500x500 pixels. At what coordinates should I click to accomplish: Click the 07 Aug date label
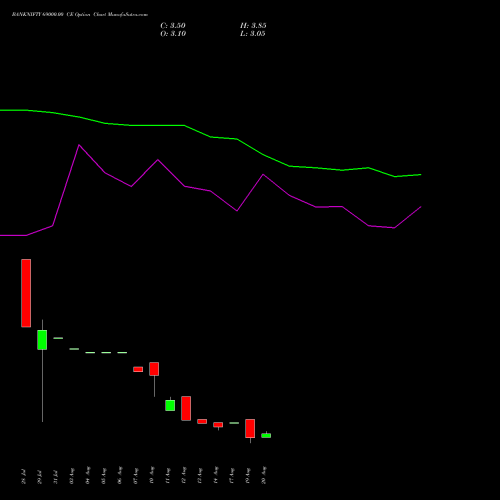pos(136,476)
